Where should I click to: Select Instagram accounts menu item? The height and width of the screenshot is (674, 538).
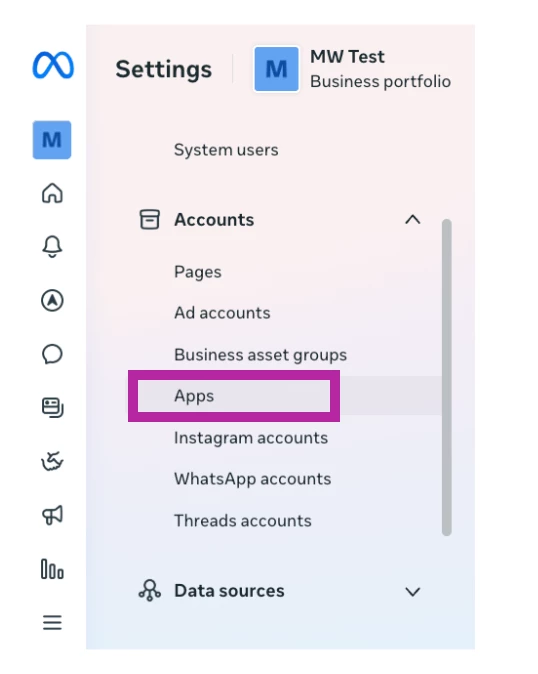[251, 438]
